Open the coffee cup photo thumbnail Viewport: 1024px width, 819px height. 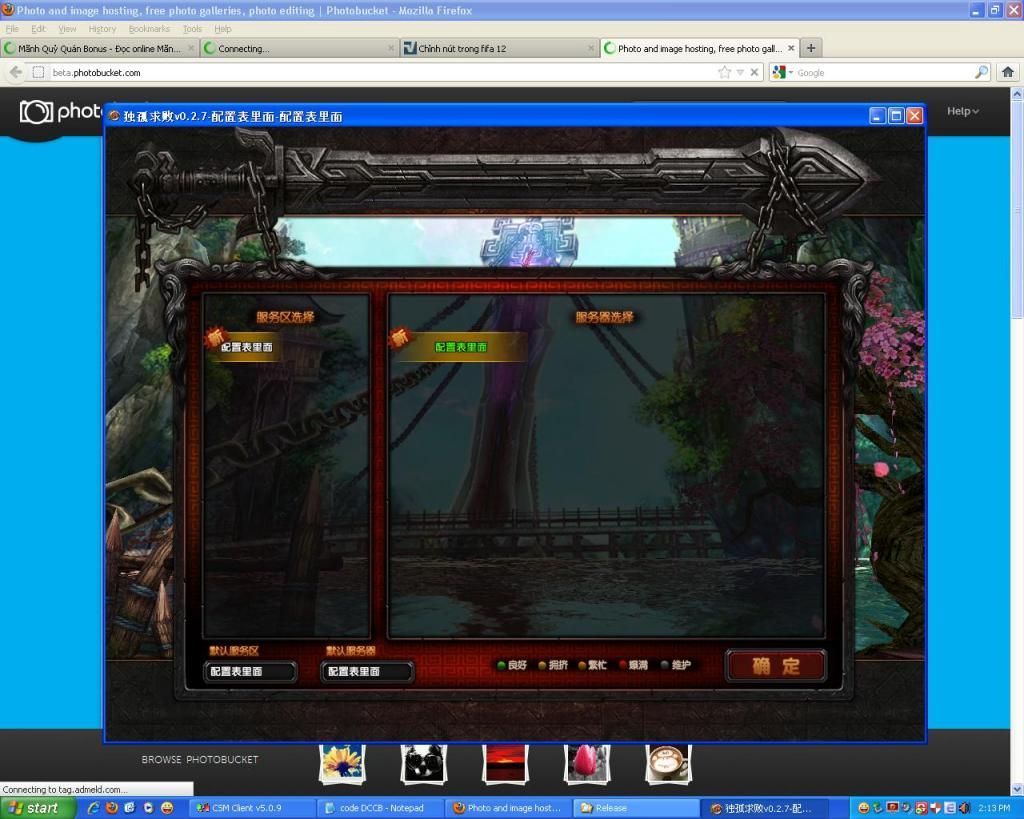pos(668,763)
